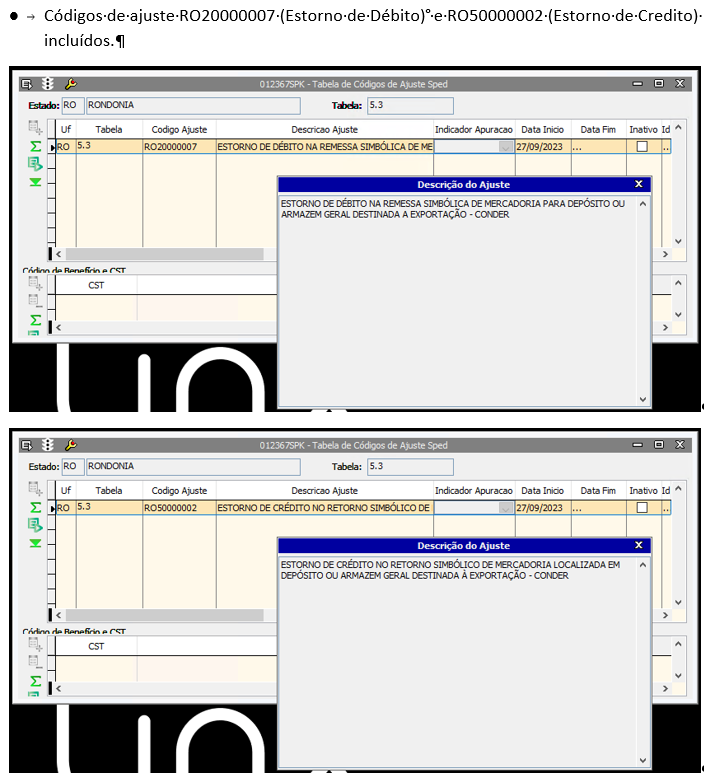Click the Estado code field in the RO50000002 window
704x775 pixels.
pyautogui.click(x=73, y=467)
